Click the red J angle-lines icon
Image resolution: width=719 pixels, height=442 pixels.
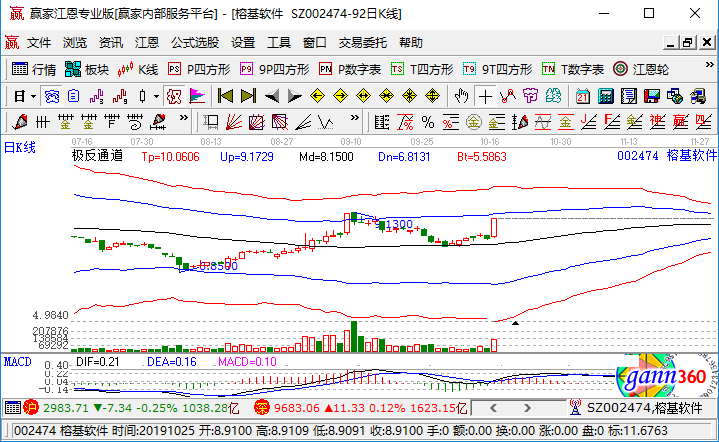[588, 122]
